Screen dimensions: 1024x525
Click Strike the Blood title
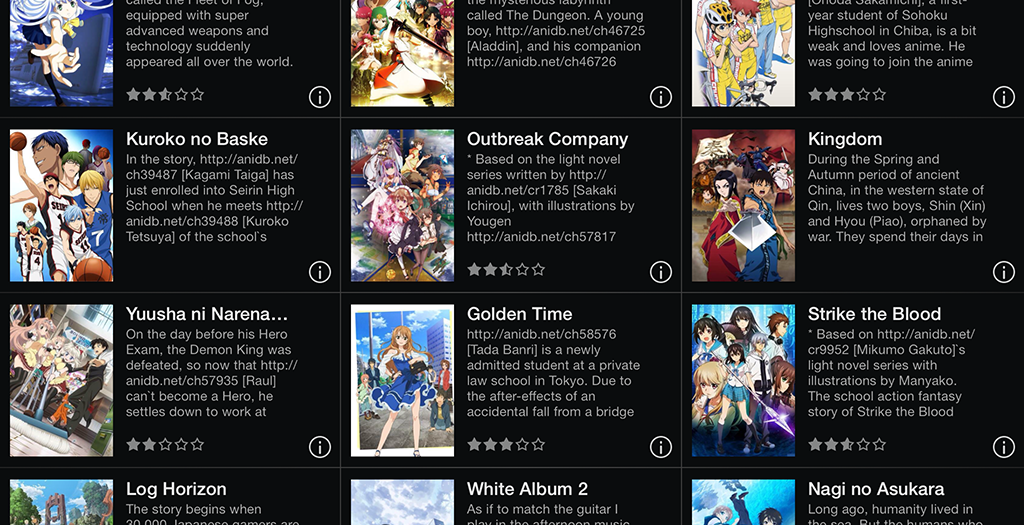(874, 314)
